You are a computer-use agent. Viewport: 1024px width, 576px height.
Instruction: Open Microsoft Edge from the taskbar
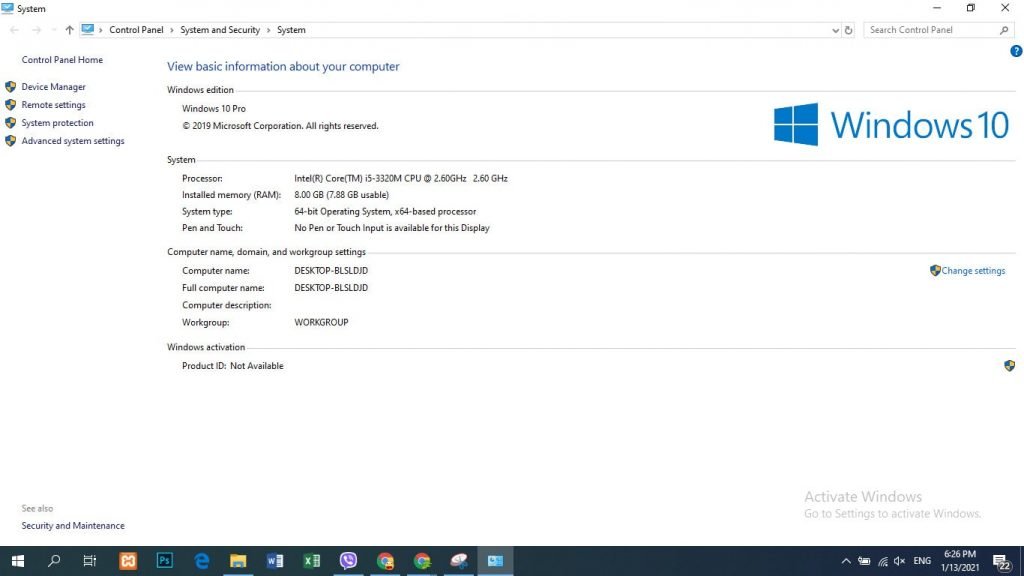(x=202, y=561)
